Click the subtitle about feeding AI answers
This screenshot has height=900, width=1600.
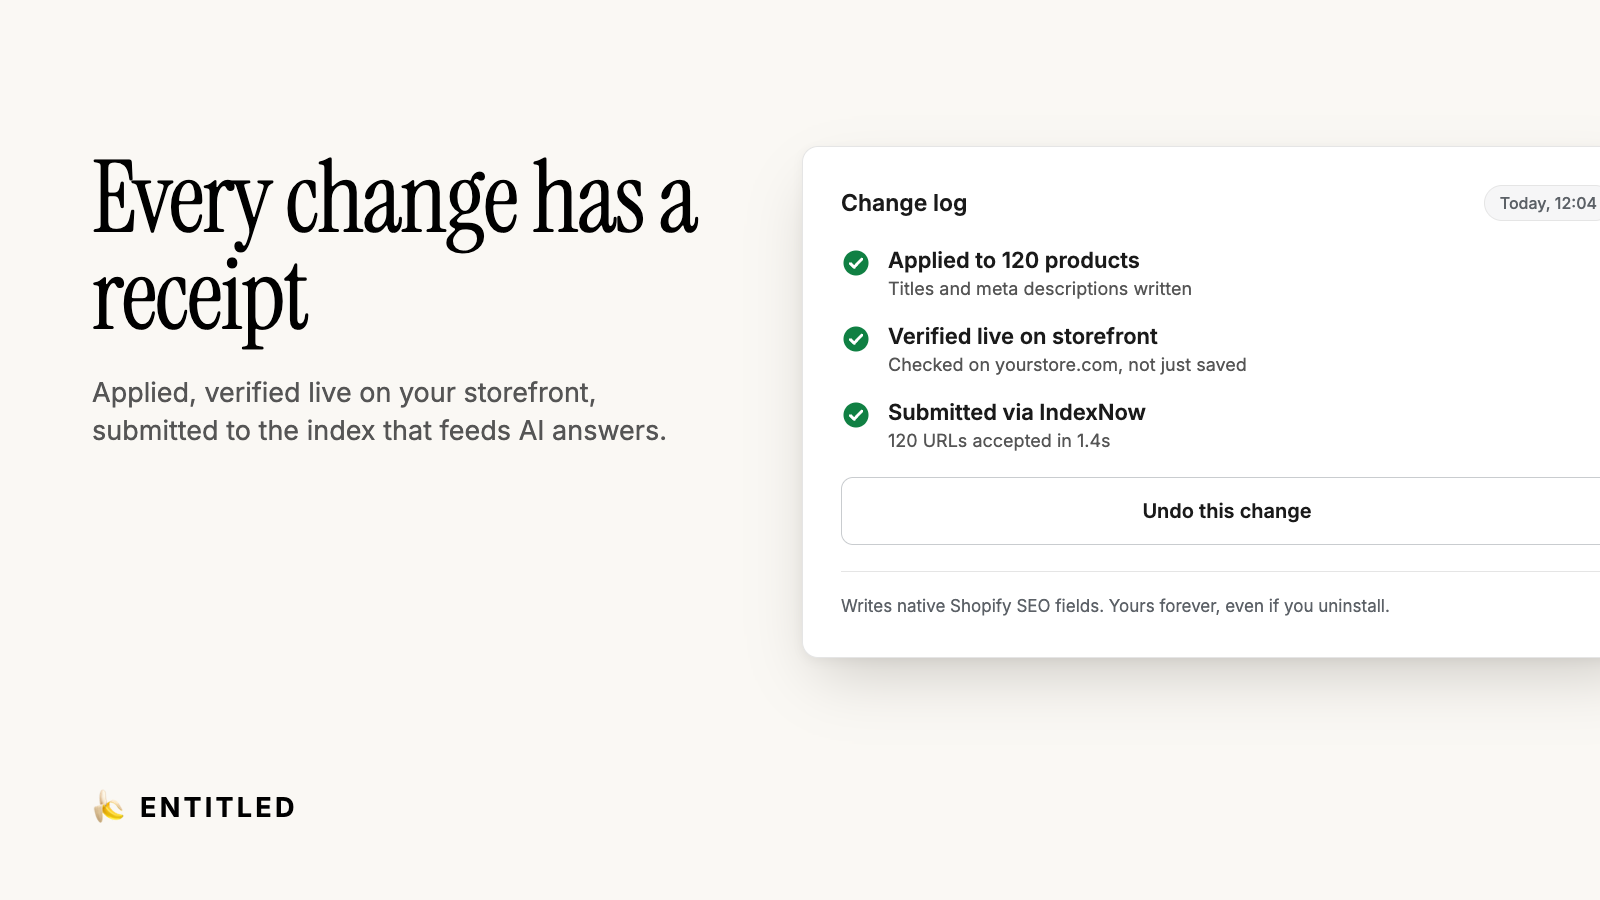click(x=379, y=431)
